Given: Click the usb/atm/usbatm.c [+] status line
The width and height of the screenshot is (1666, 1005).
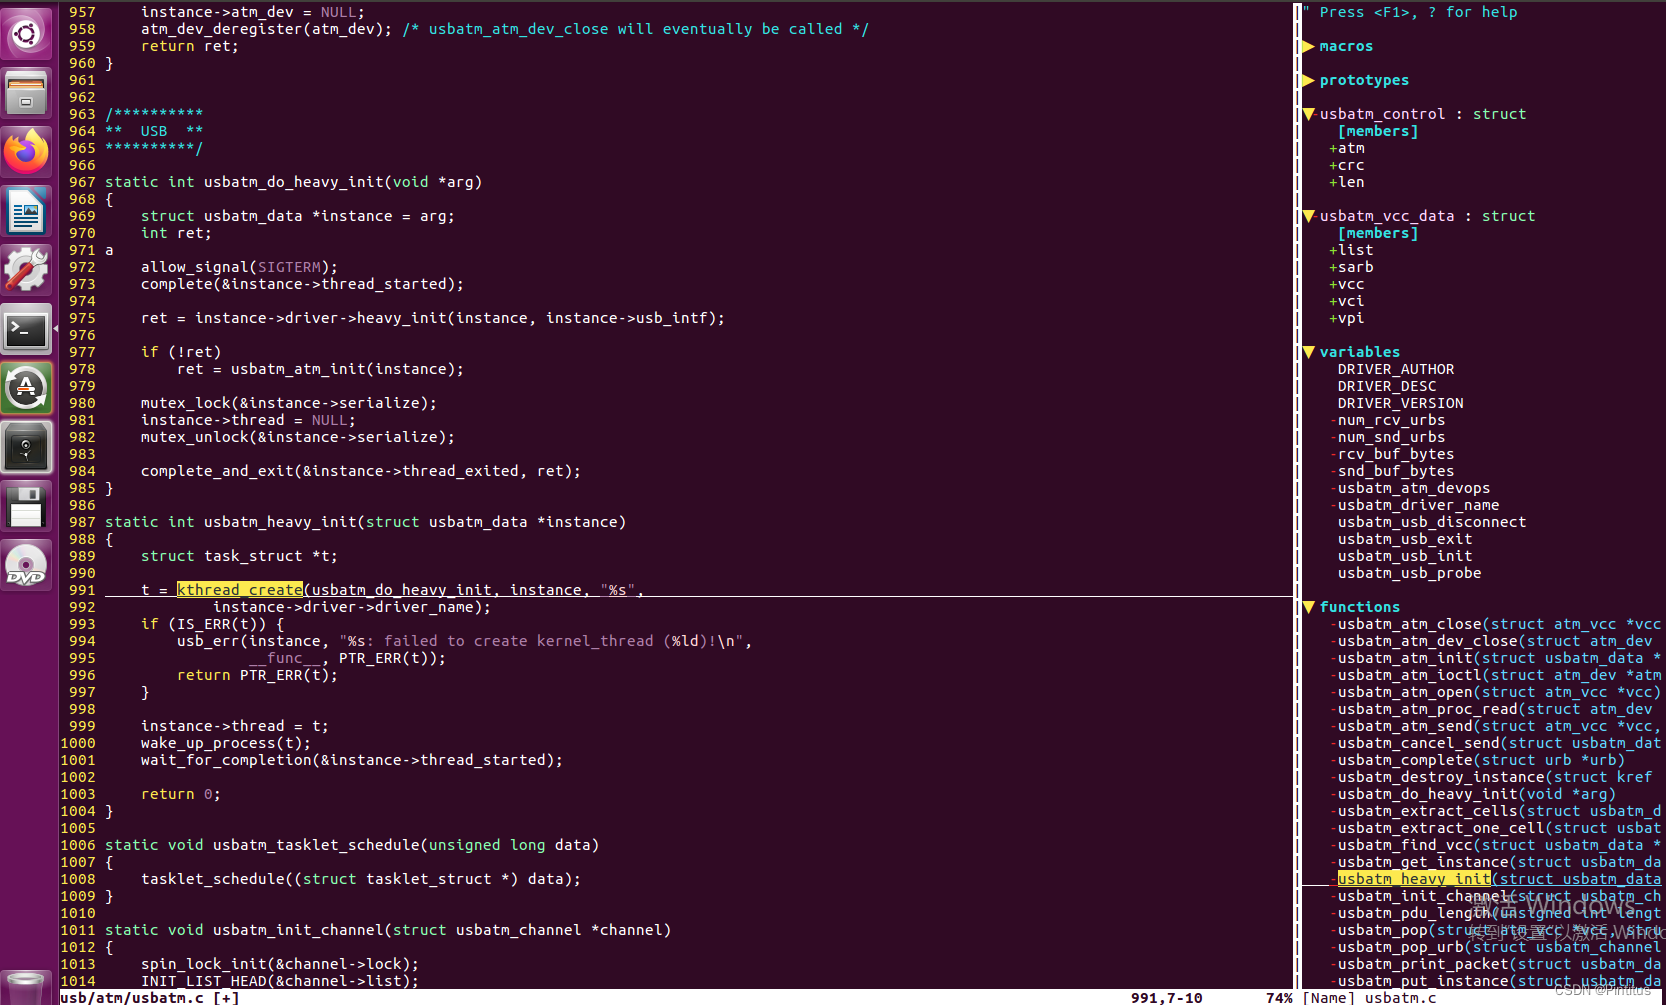Looking at the screenshot, I should click(150, 998).
